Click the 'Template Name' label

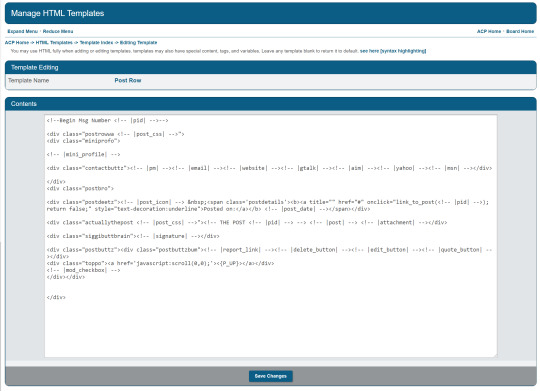click(x=29, y=80)
